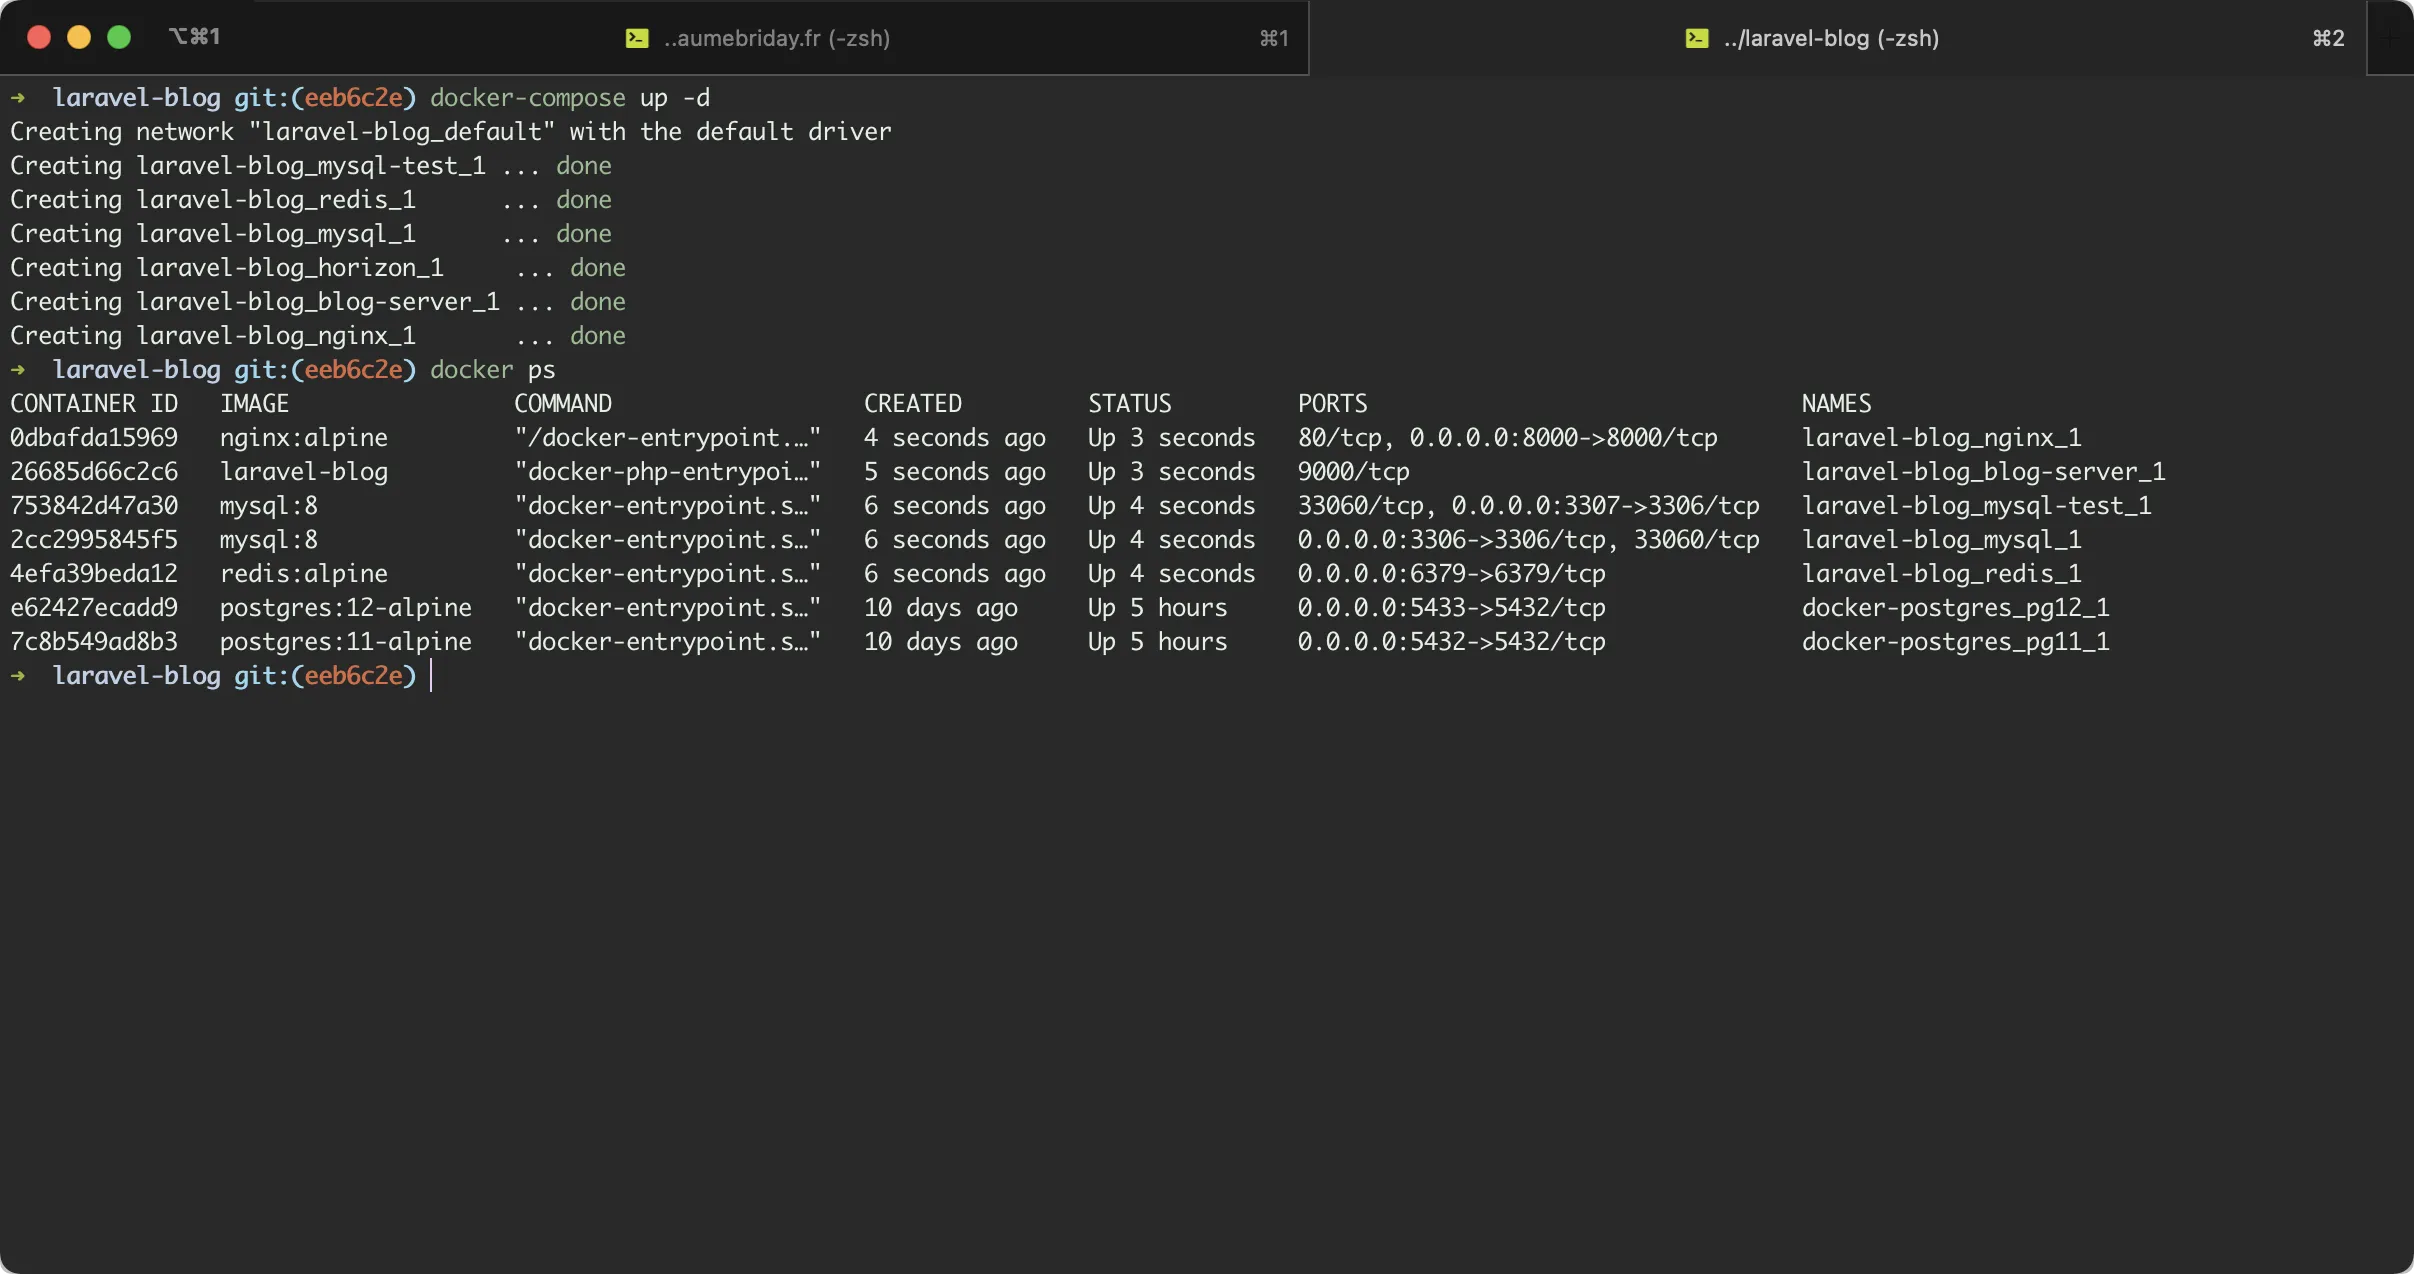Click the STATUS column header

tap(1129, 404)
